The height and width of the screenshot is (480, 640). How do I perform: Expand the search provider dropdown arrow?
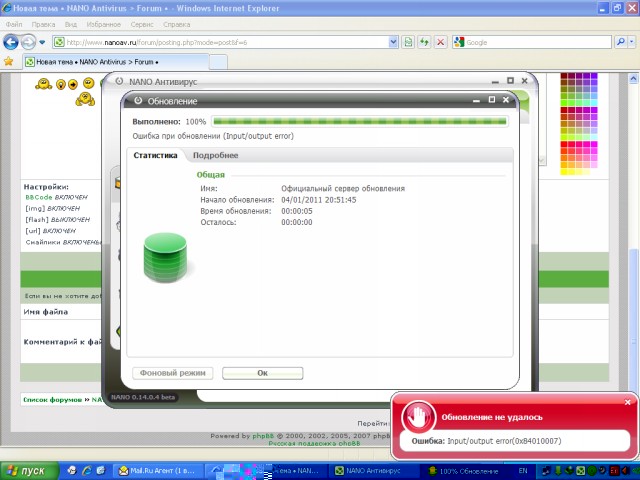tap(632, 43)
